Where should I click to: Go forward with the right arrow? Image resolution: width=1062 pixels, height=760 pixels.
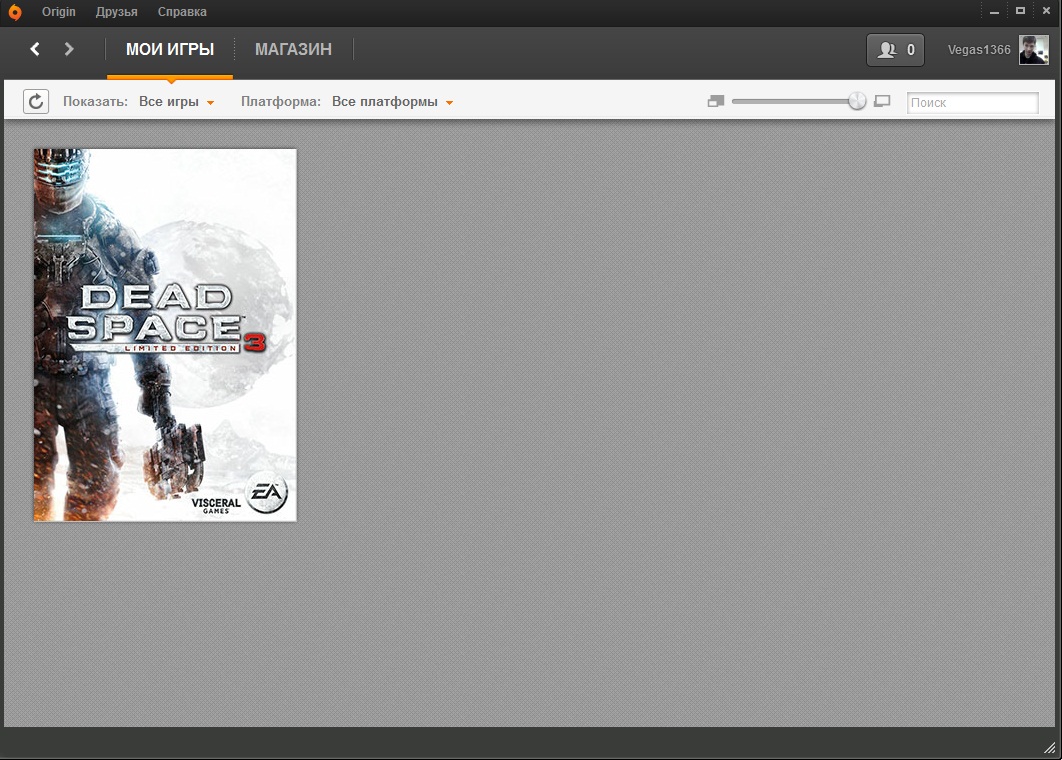point(68,49)
